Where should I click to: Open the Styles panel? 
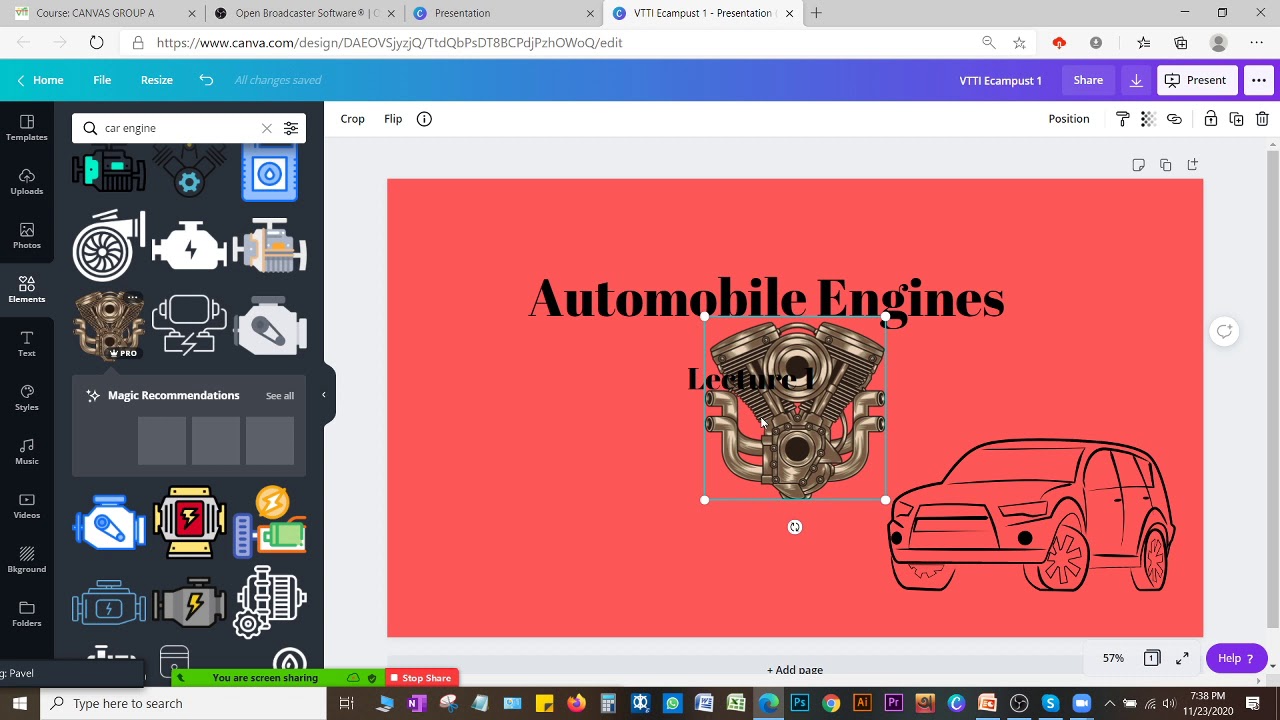27,397
